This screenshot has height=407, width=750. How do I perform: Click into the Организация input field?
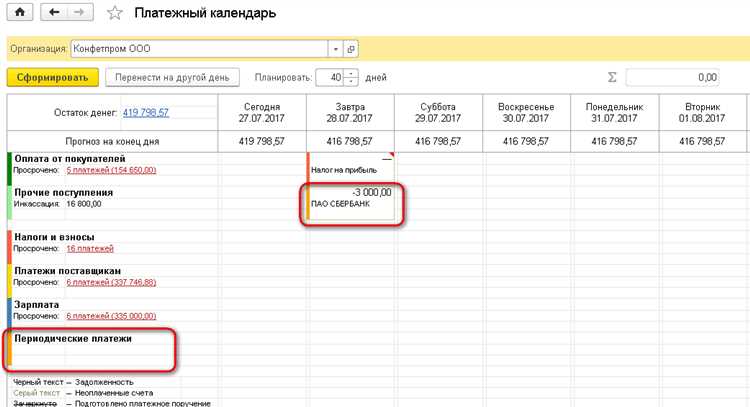(198, 48)
